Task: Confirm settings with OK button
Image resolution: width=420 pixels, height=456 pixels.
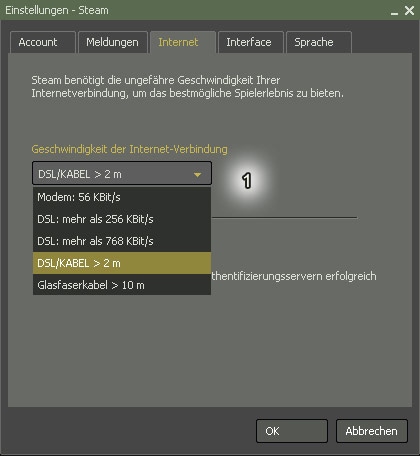Action: pyautogui.click(x=292, y=431)
